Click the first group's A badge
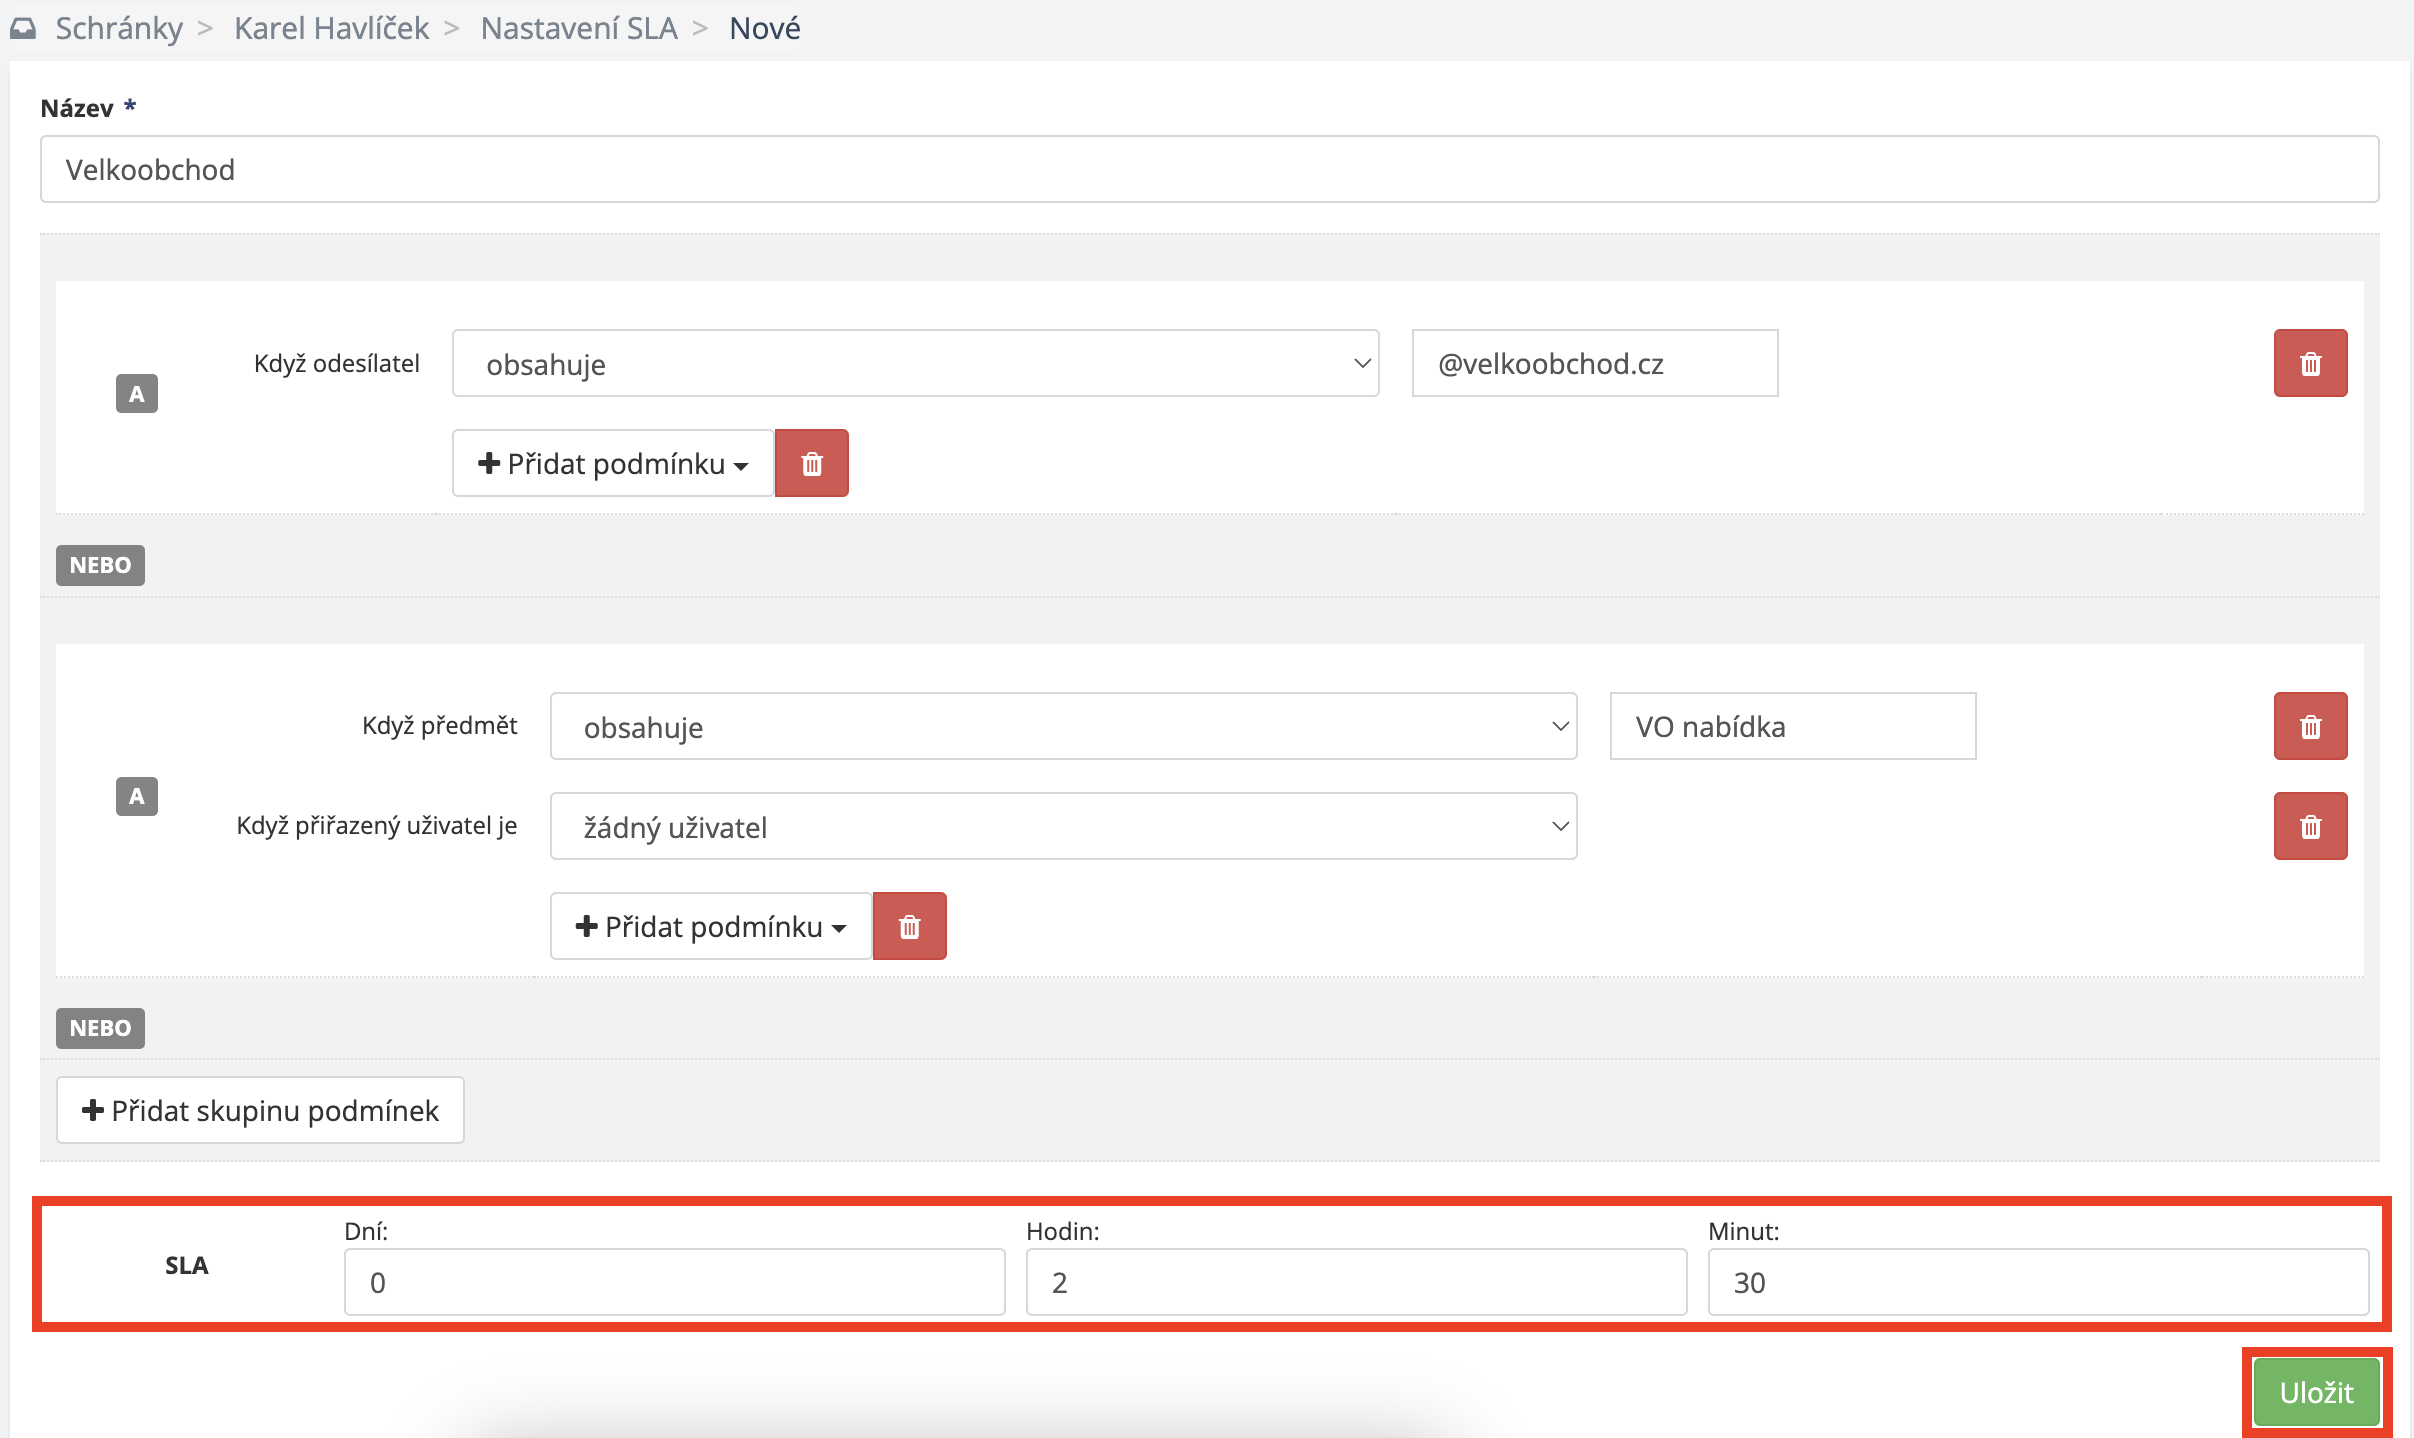This screenshot has width=2414, height=1438. [x=137, y=394]
